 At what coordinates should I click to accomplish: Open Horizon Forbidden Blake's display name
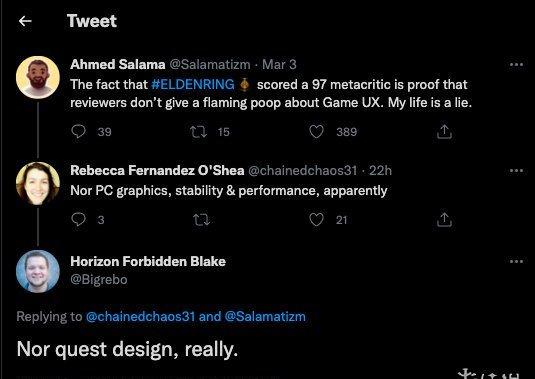pyautogui.click(x=148, y=261)
